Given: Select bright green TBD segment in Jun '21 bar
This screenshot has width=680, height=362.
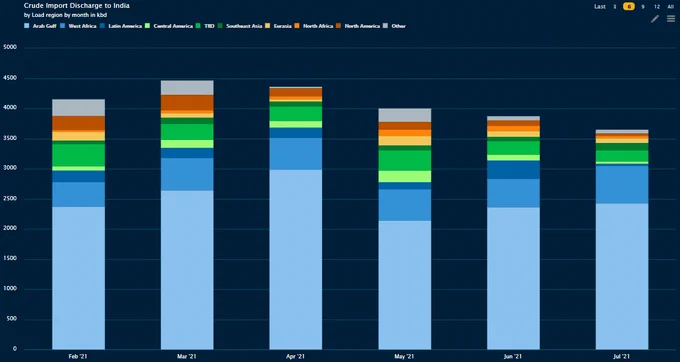Looking at the screenshot, I should [513, 148].
